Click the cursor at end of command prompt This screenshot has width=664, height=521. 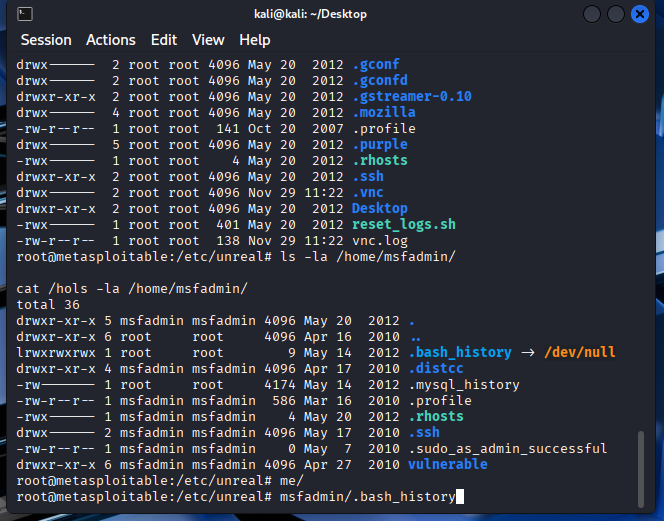tap(460, 497)
